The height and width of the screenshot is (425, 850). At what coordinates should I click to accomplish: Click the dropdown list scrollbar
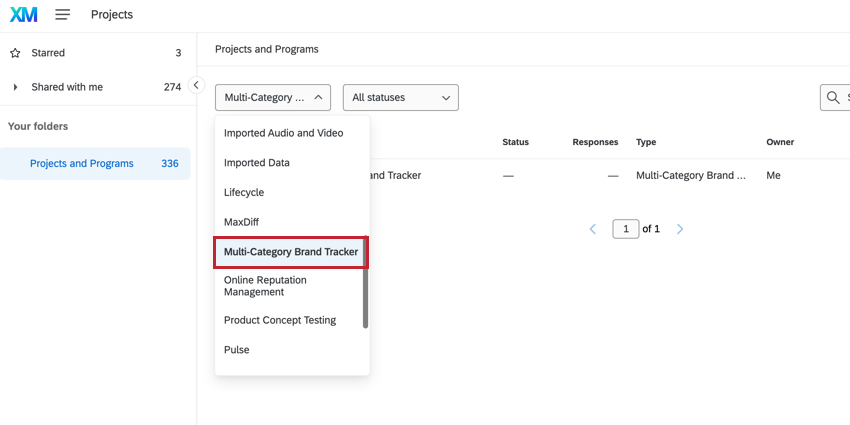coord(365,295)
